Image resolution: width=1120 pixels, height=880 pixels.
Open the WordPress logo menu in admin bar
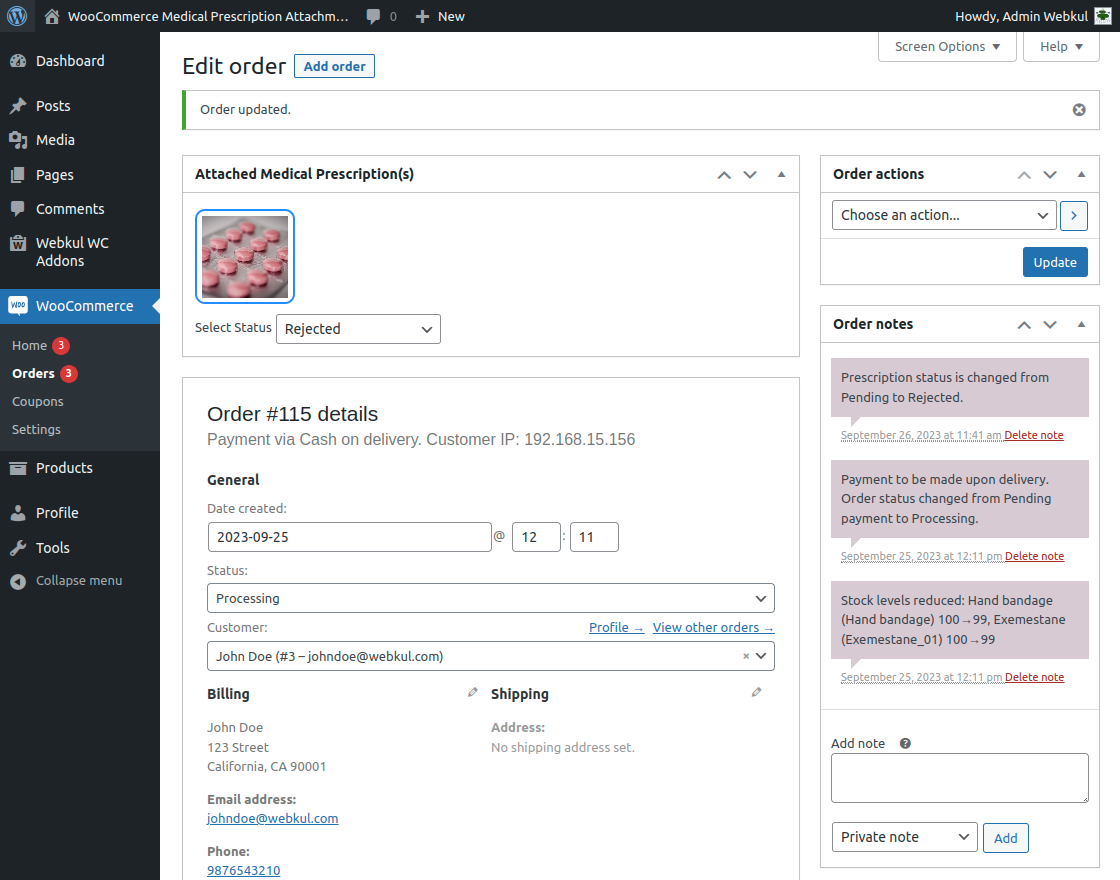pyautogui.click(x=17, y=16)
